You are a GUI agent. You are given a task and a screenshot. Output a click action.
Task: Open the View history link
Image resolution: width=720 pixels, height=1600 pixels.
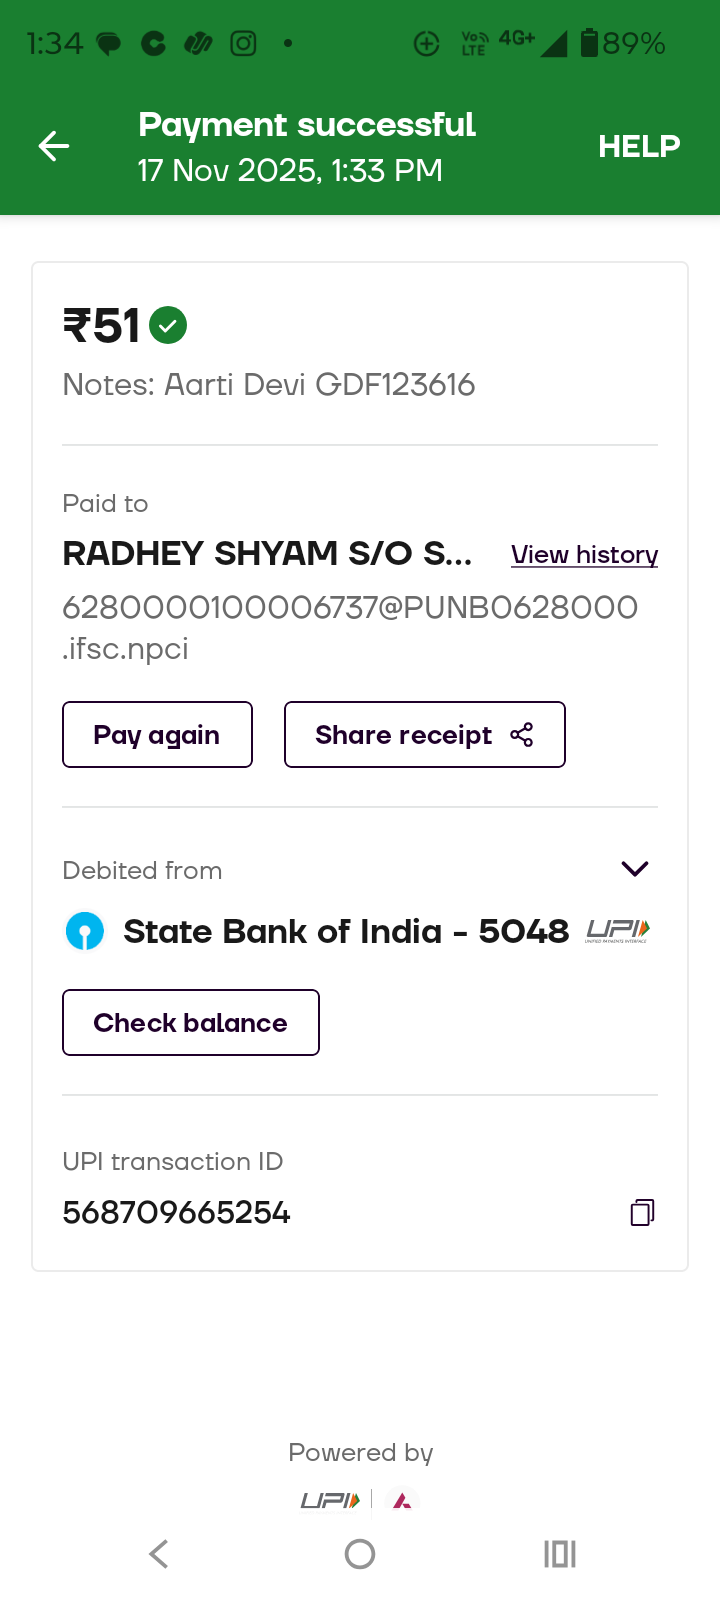click(x=584, y=555)
